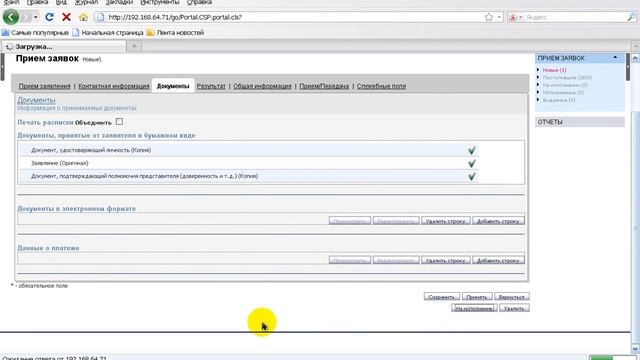This screenshot has height=360, width=640.
Task: Bookmark this page with the star icon
Action: click(489, 17)
